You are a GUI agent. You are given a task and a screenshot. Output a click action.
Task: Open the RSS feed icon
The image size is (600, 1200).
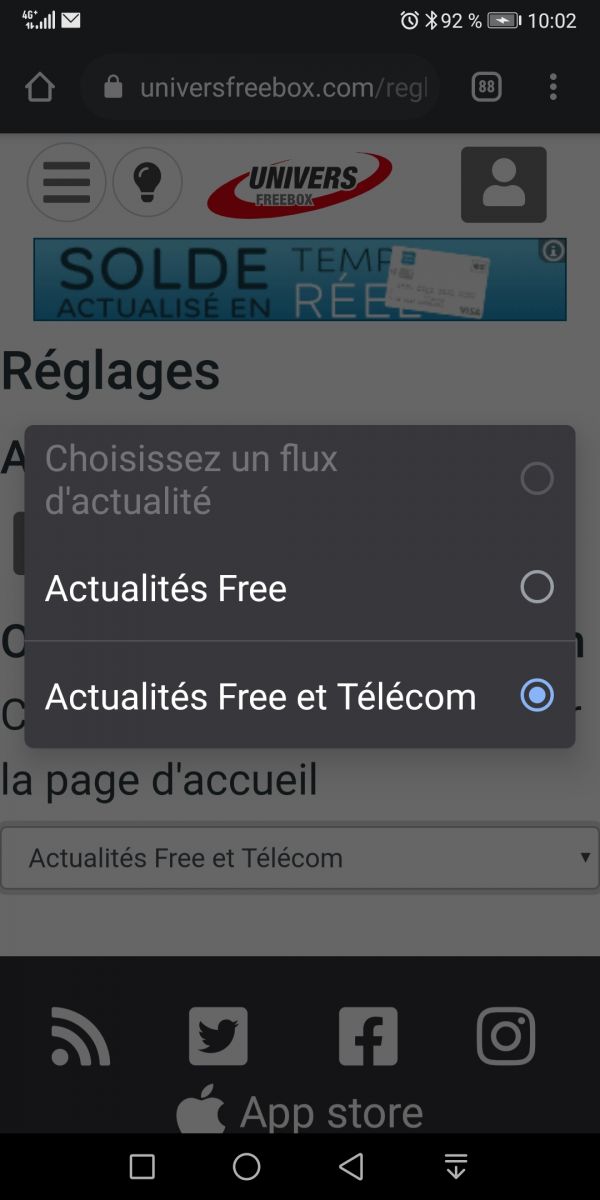[x=80, y=1036]
